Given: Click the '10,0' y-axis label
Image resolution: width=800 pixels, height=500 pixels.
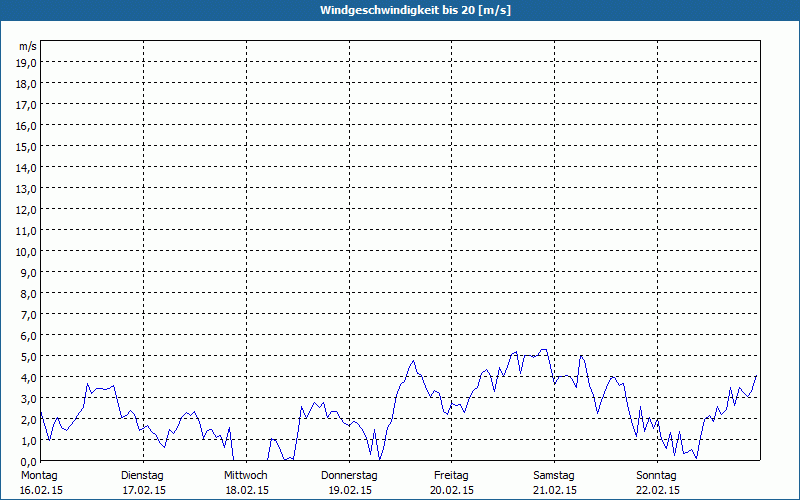Looking at the screenshot, I should click(x=26, y=252).
